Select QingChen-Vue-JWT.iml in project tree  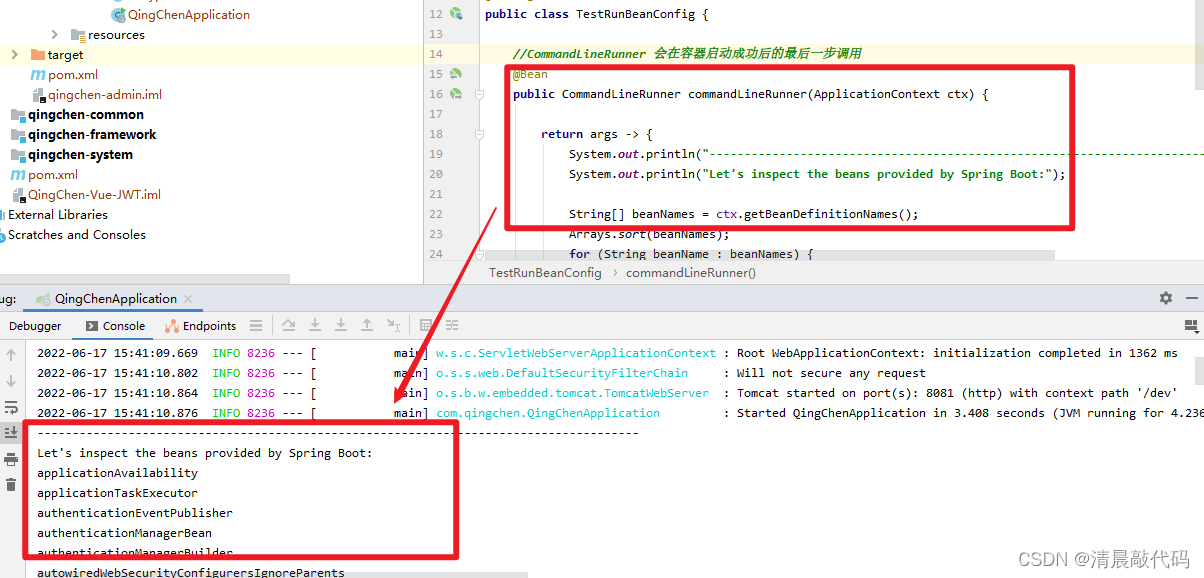[94, 195]
